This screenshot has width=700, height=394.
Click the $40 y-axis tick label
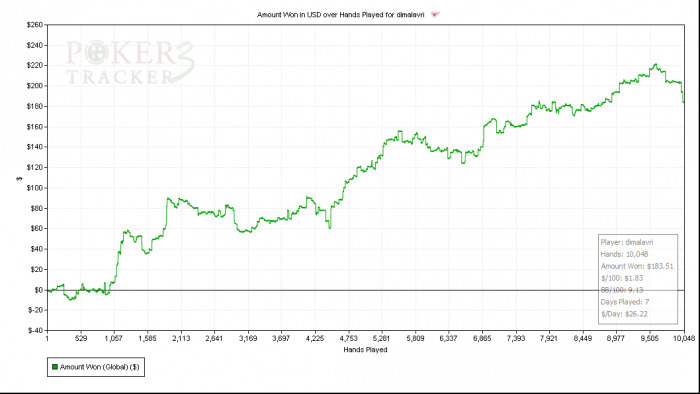(37, 249)
